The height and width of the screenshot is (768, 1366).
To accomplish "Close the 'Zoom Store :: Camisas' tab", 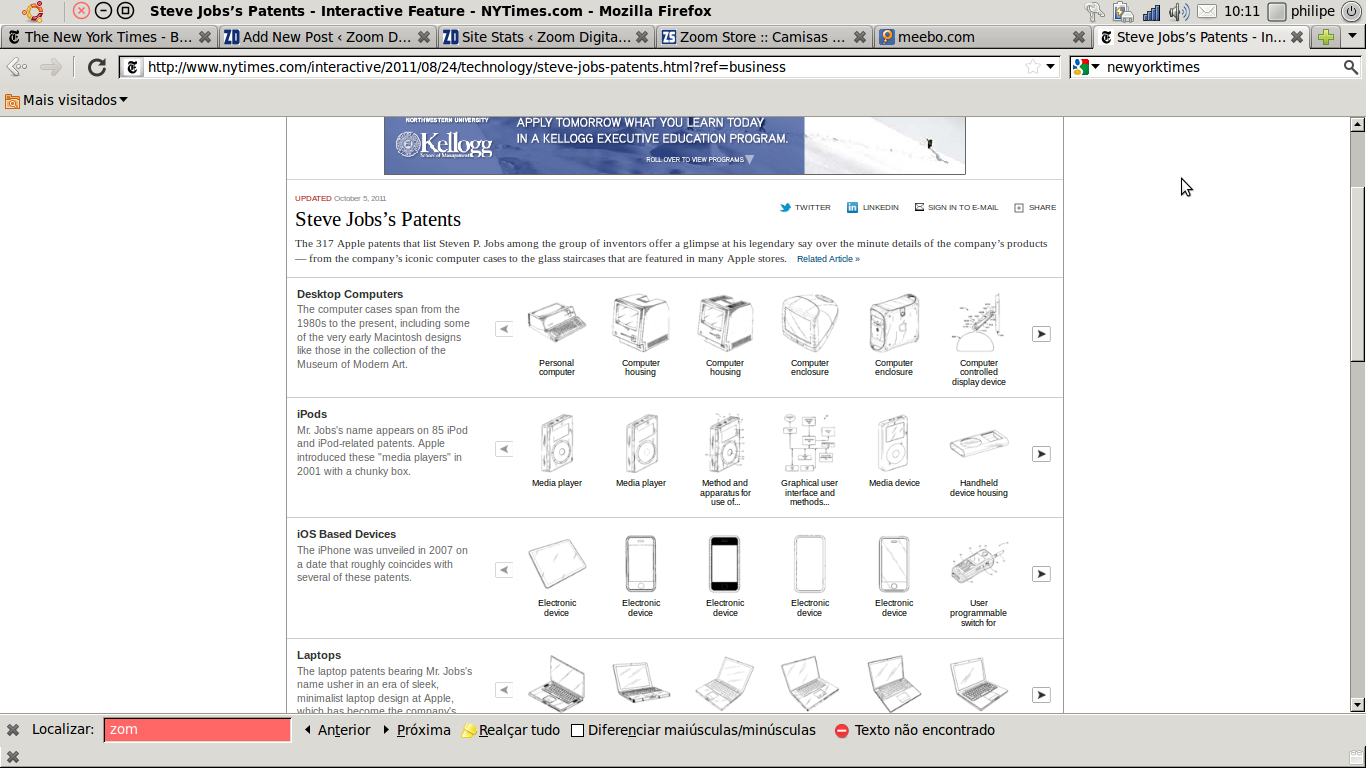I will tap(861, 37).
